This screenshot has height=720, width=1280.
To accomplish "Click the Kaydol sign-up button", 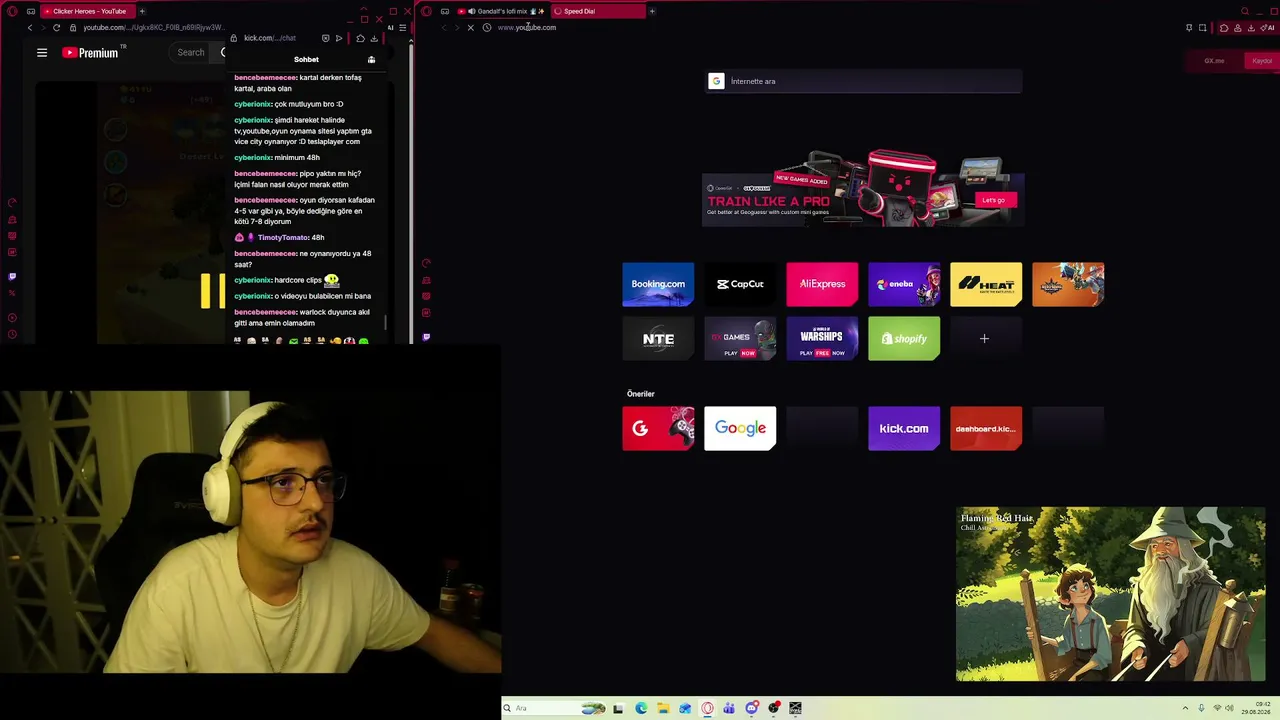I will click(1262, 61).
